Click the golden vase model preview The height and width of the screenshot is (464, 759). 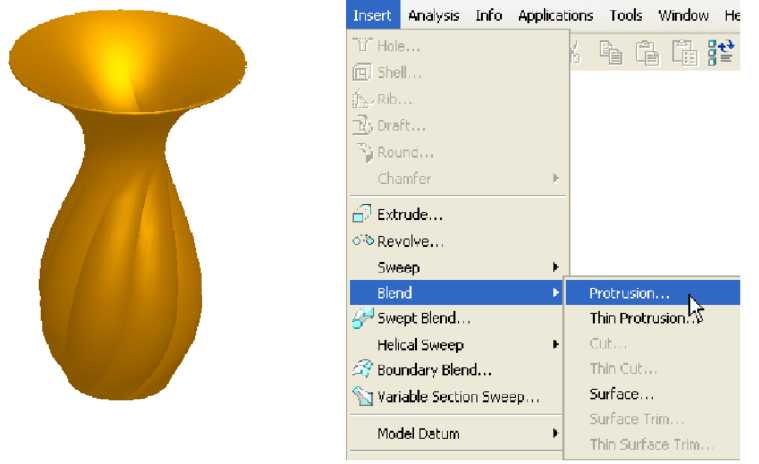(128, 206)
